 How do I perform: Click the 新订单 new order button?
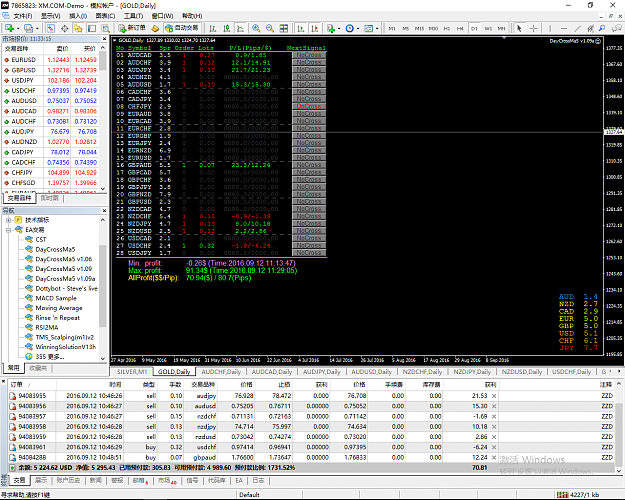click(132, 28)
